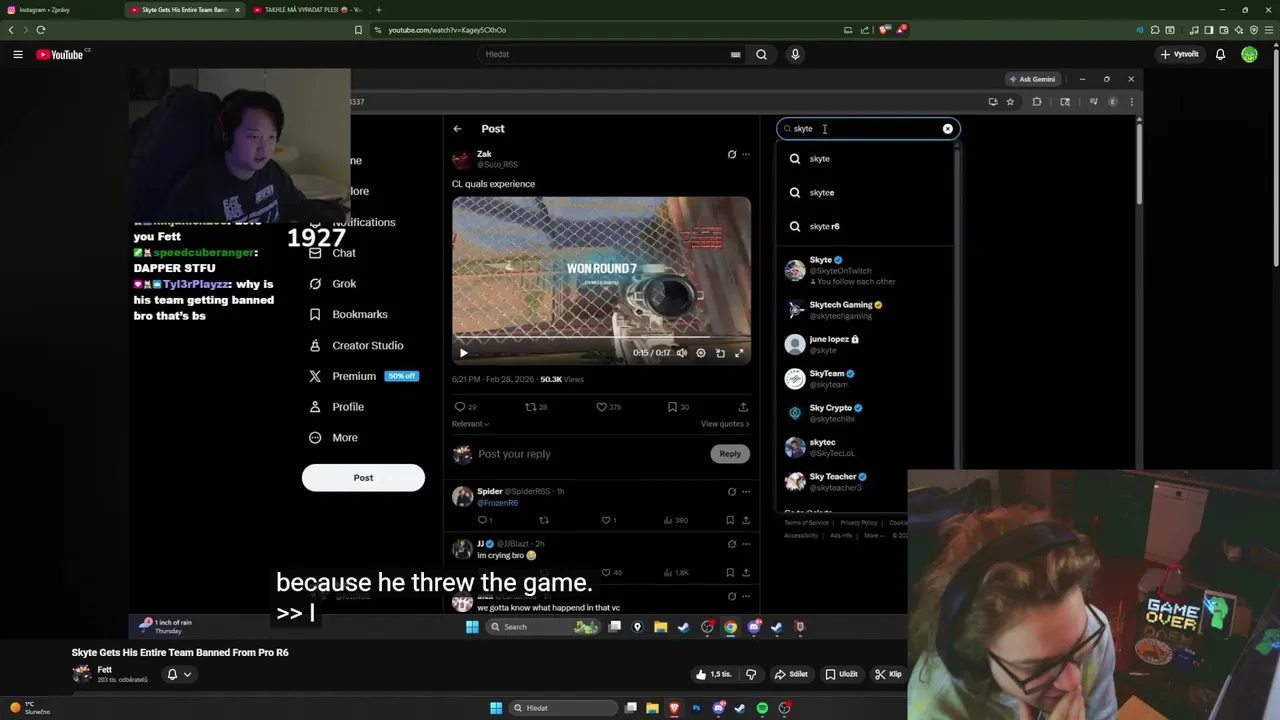1280x720 pixels.
Task: Clear the X search field in video
Action: (x=948, y=129)
